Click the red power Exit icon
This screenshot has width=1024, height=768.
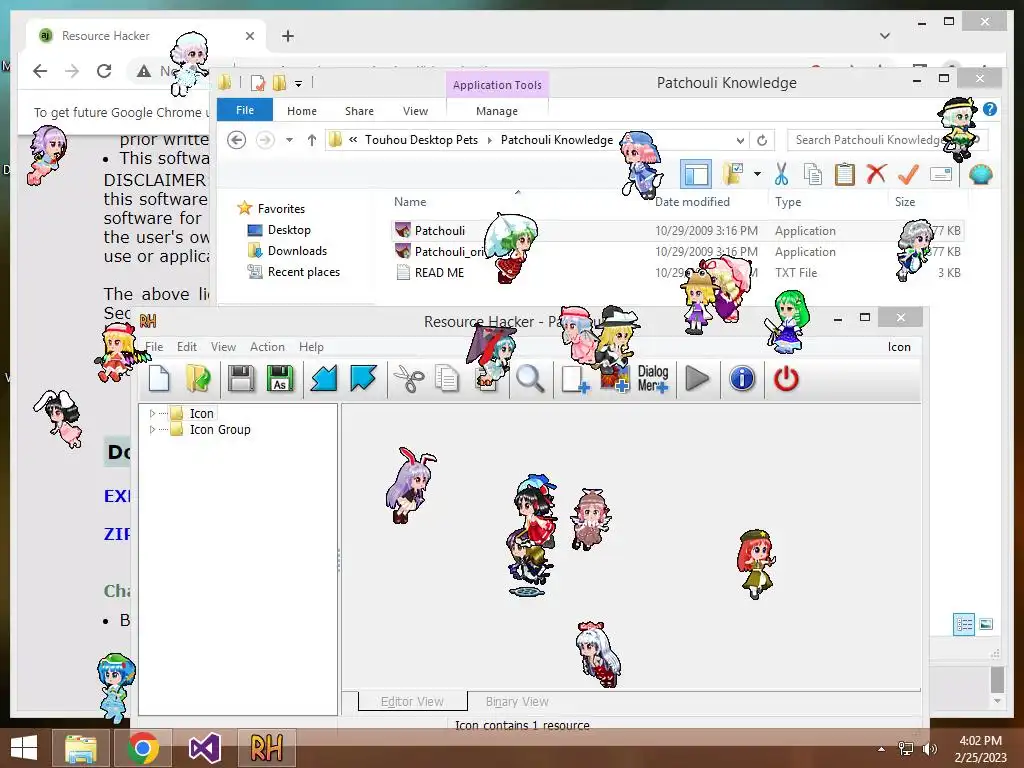coord(786,379)
